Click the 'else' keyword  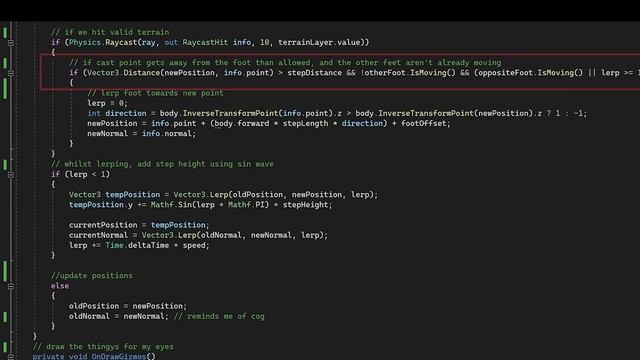tap(60, 286)
